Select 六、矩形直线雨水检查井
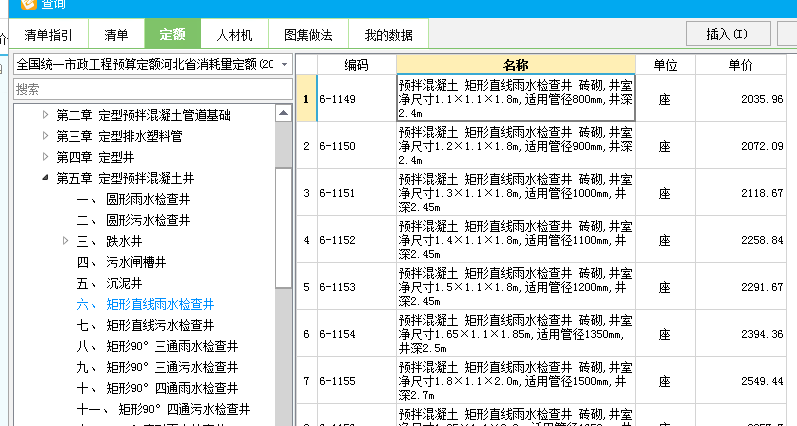 click(145, 305)
